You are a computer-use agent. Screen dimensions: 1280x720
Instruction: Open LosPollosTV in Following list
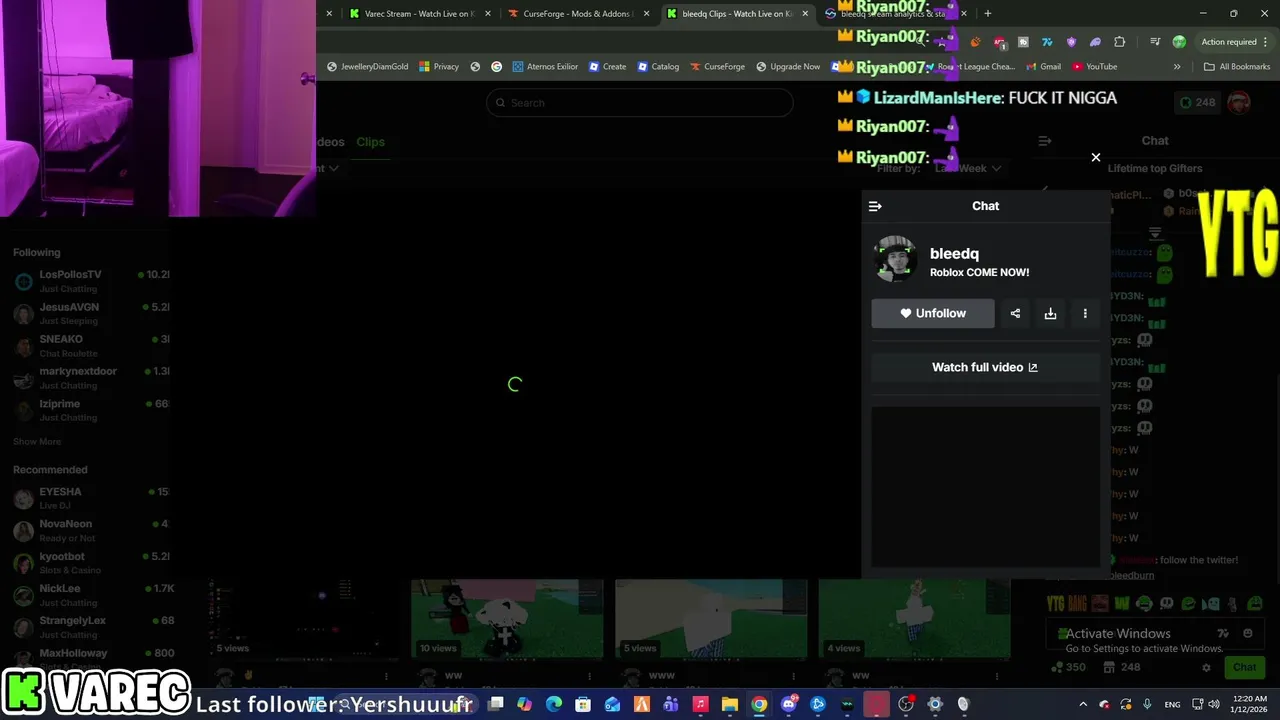click(x=92, y=280)
